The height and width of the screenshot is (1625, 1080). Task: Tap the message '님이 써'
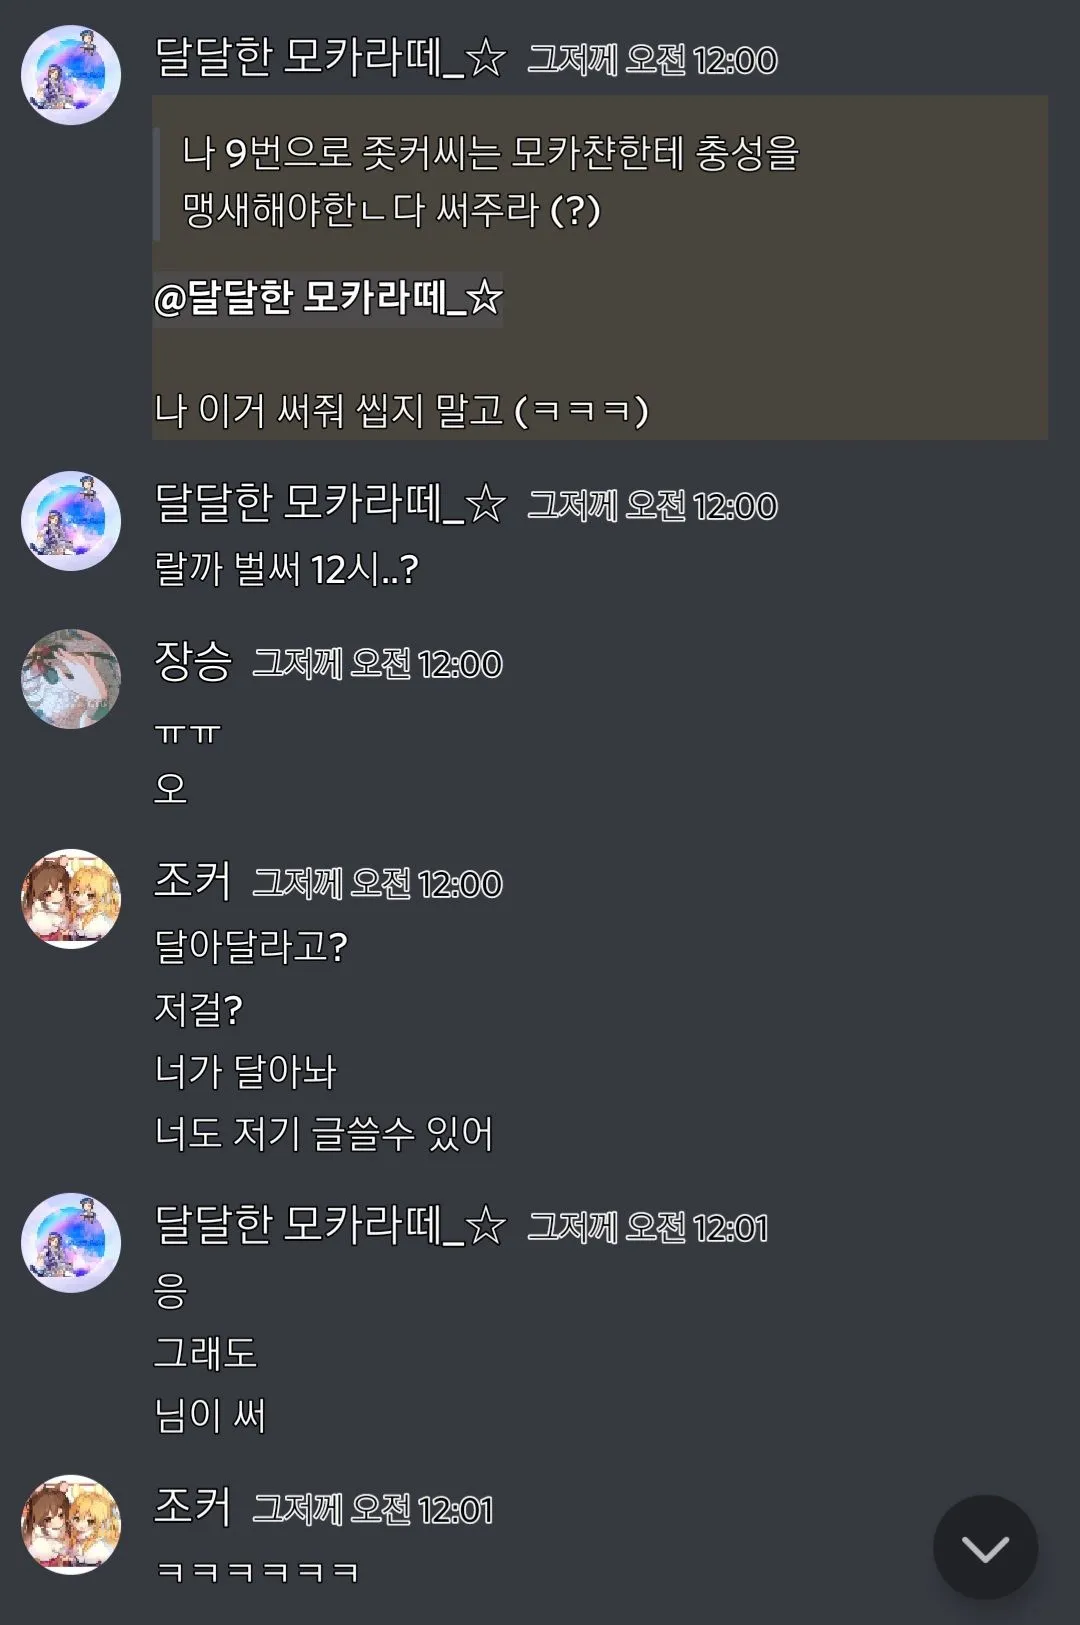click(210, 1415)
